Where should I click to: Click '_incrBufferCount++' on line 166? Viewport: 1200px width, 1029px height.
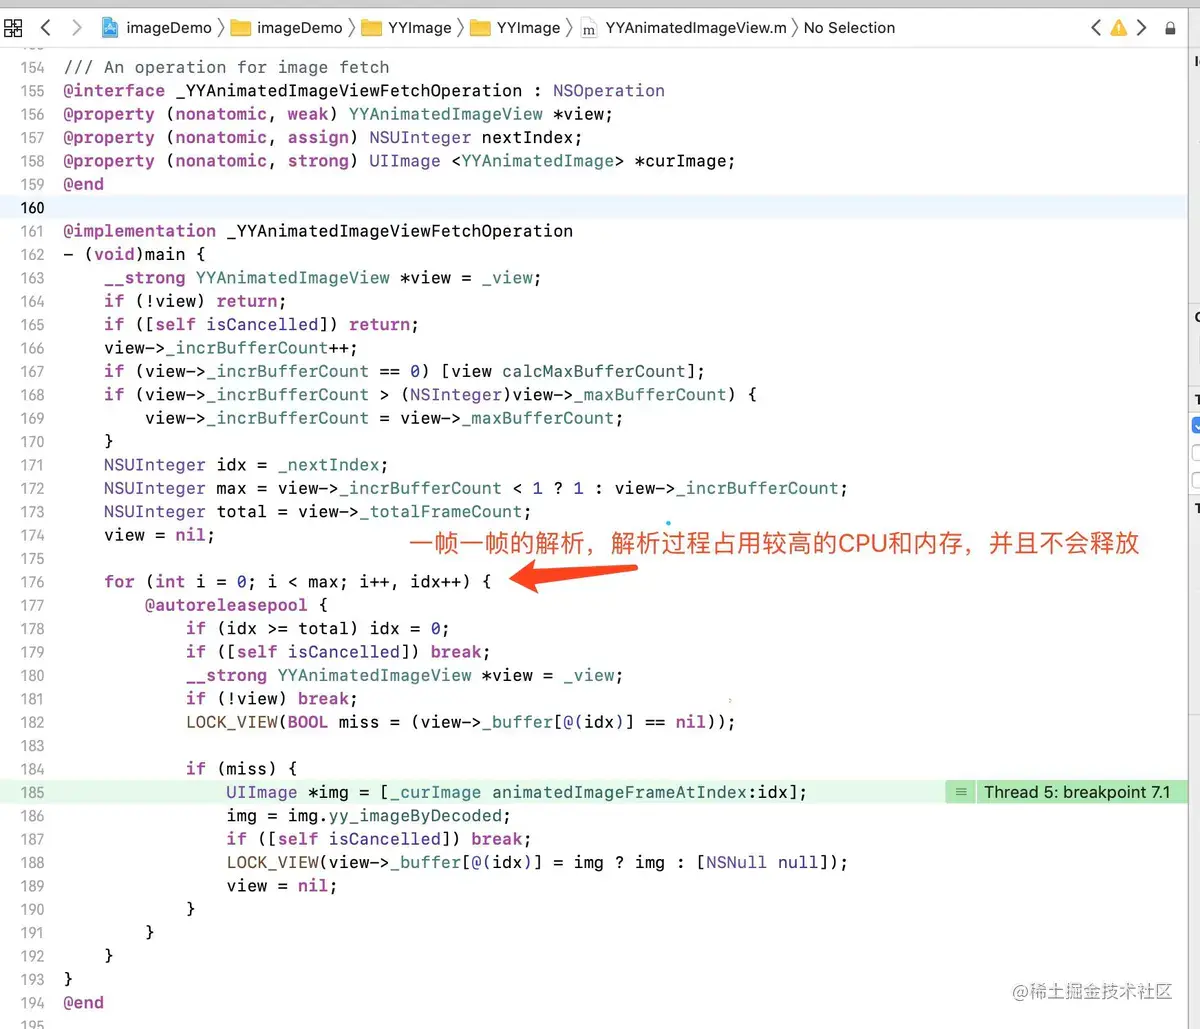(x=257, y=348)
